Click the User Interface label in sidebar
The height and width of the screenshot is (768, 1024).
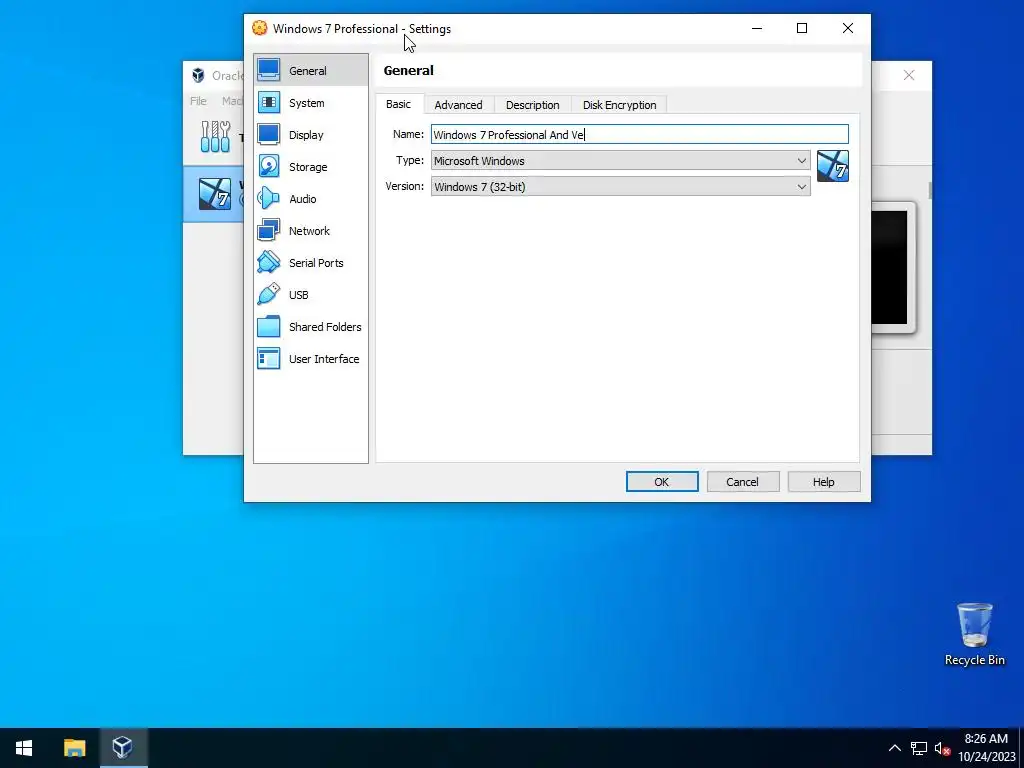[324, 359]
